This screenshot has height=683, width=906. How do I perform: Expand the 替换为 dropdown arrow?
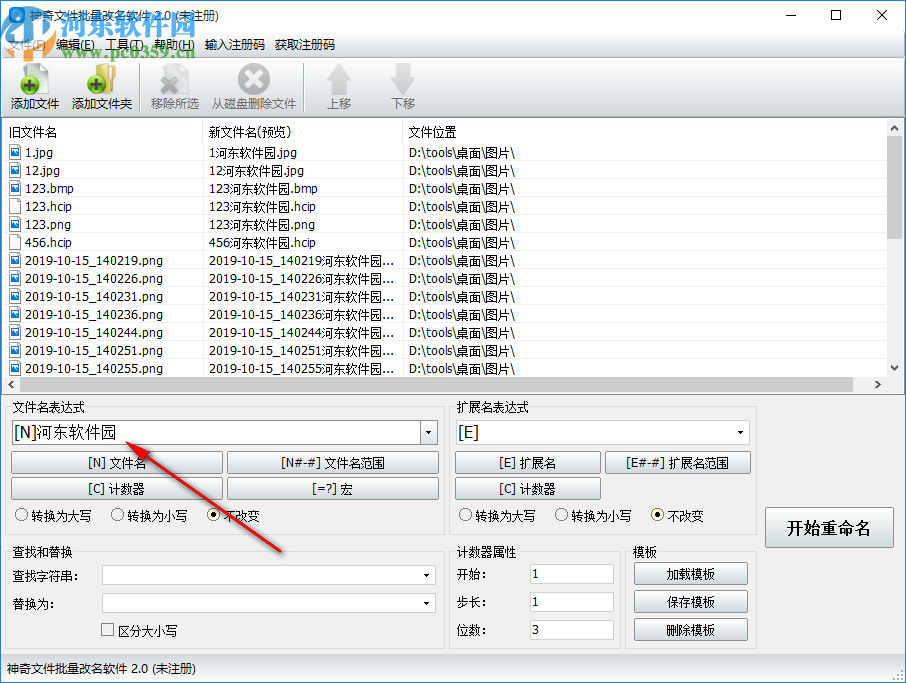426,603
